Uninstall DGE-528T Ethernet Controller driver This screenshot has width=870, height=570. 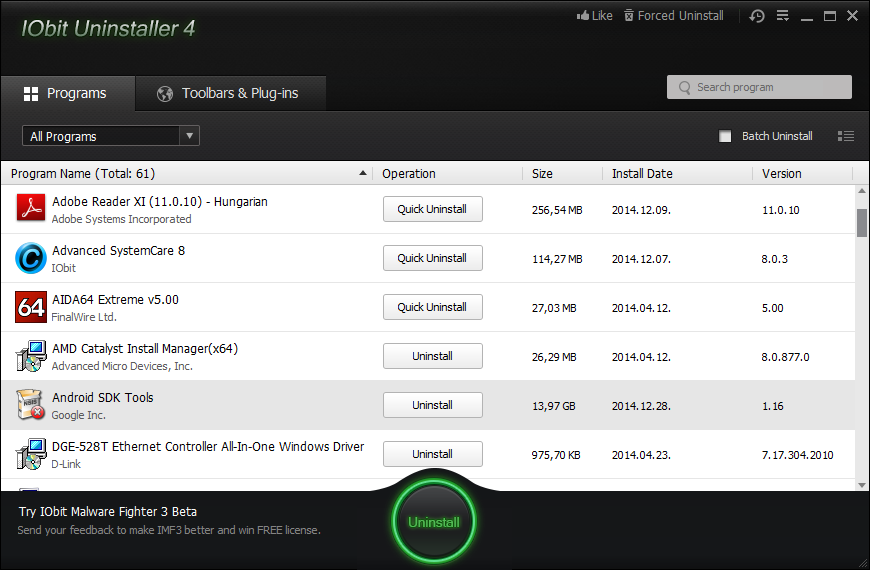[432, 454]
